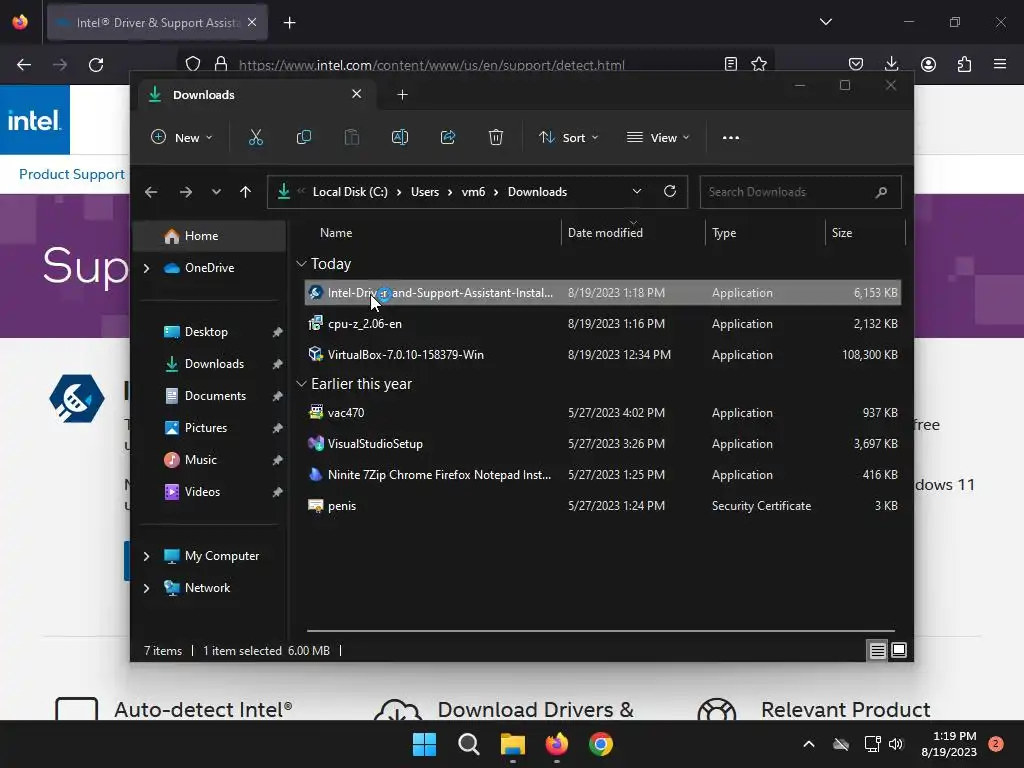The height and width of the screenshot is (768, 1024).
Task: Click the Delete trash can icon
Action: pyautogui.click(x=496, y=137)
